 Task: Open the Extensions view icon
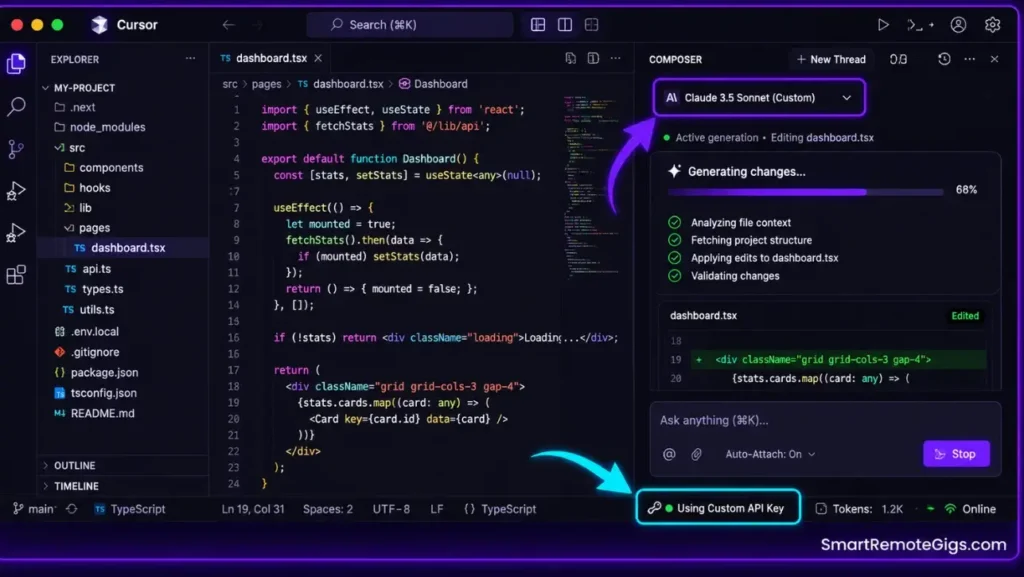coord(16,275)
